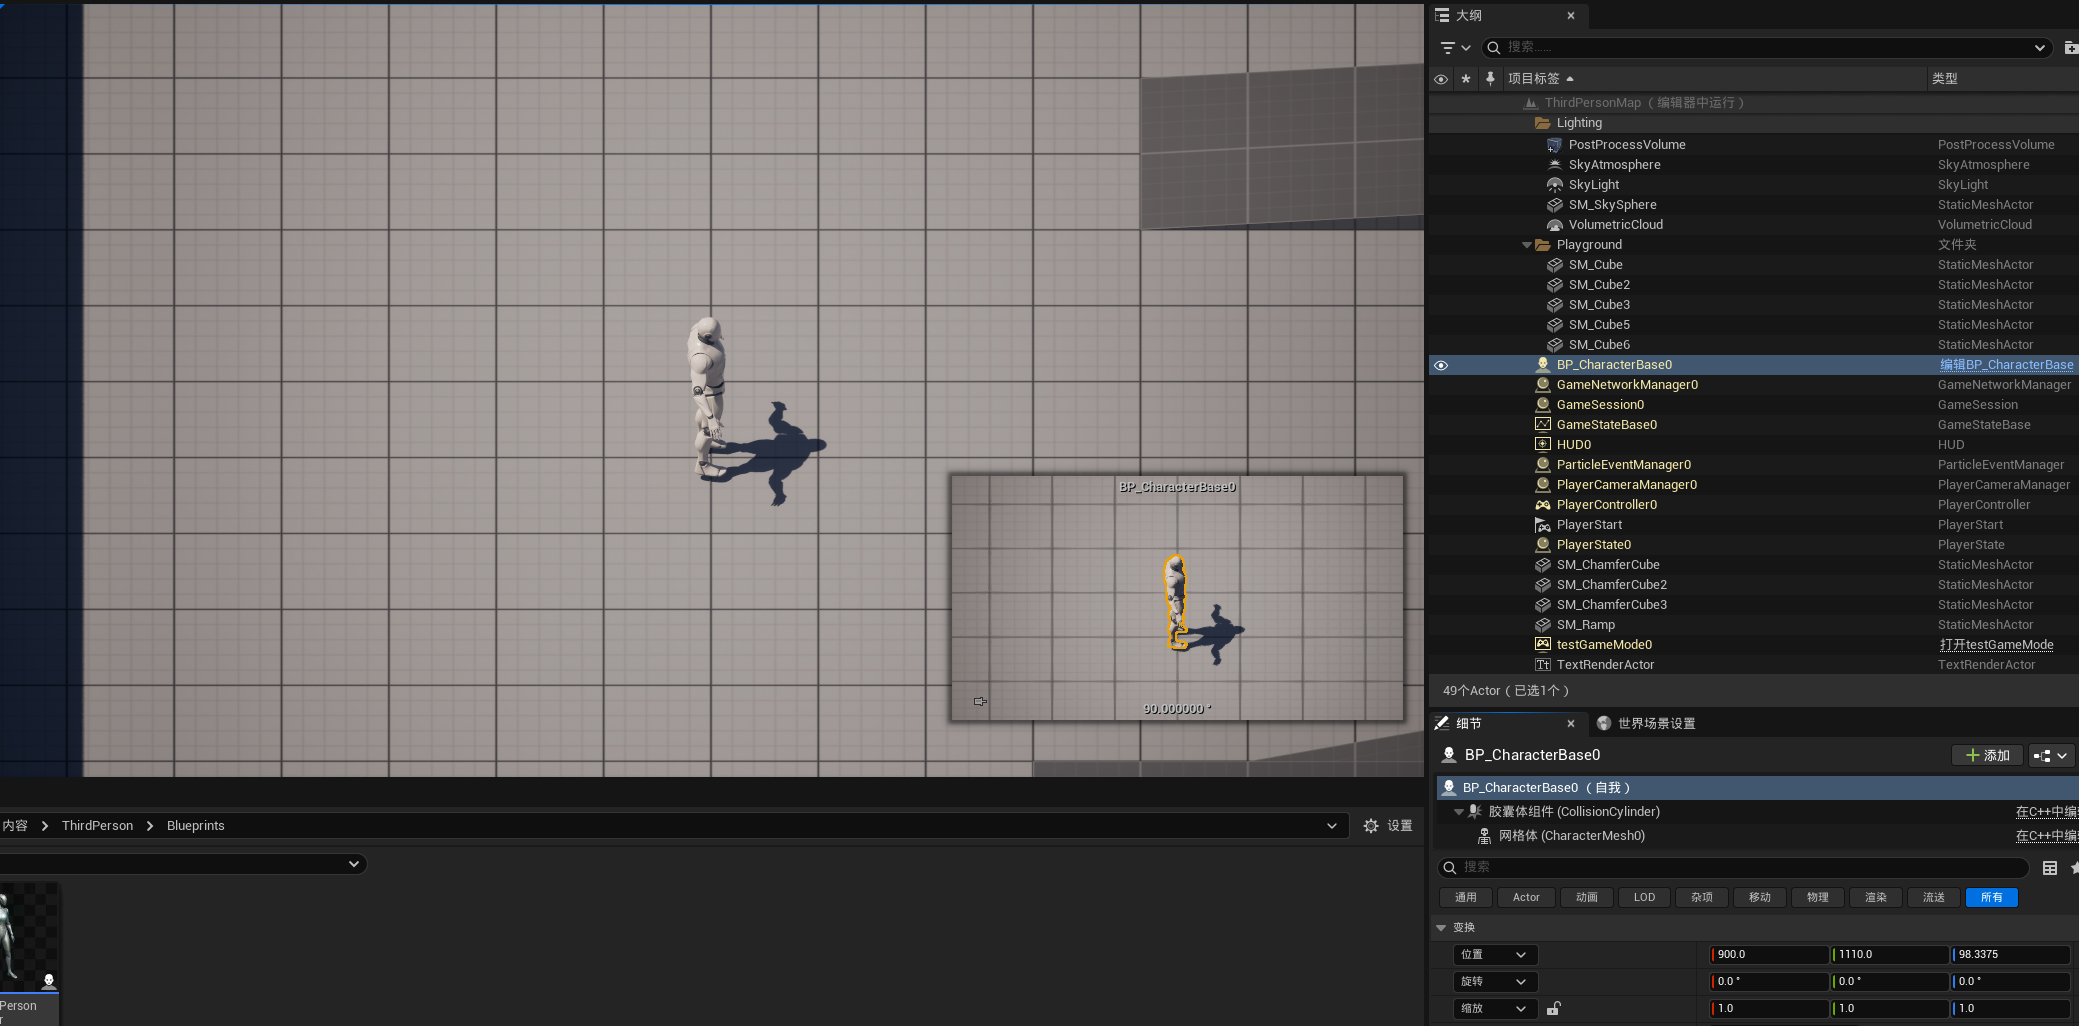This screenshot has width=2079, height=1026.
Task: Select the SkyAtmosphere actor icon
Action: click(1554, 165)
